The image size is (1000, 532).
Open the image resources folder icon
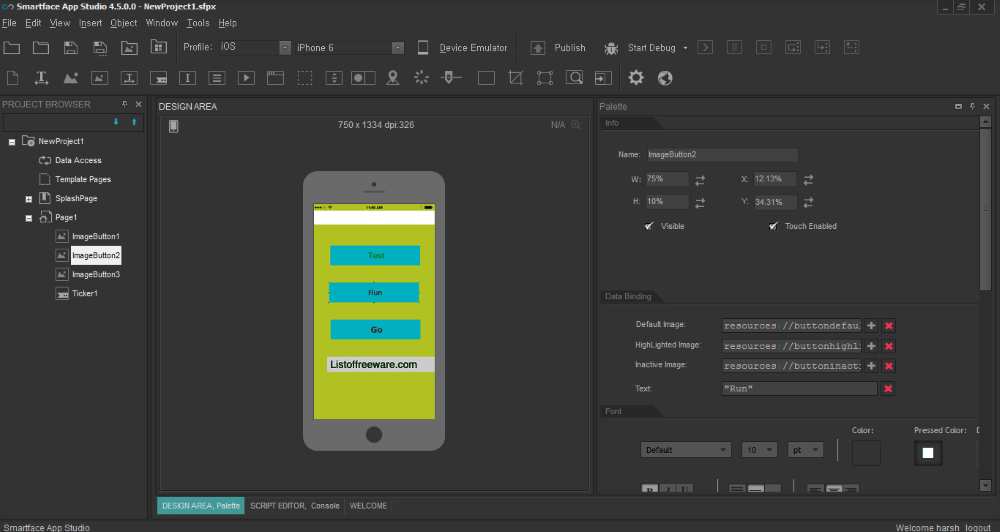pyautogui.click(x=129, y=47)
